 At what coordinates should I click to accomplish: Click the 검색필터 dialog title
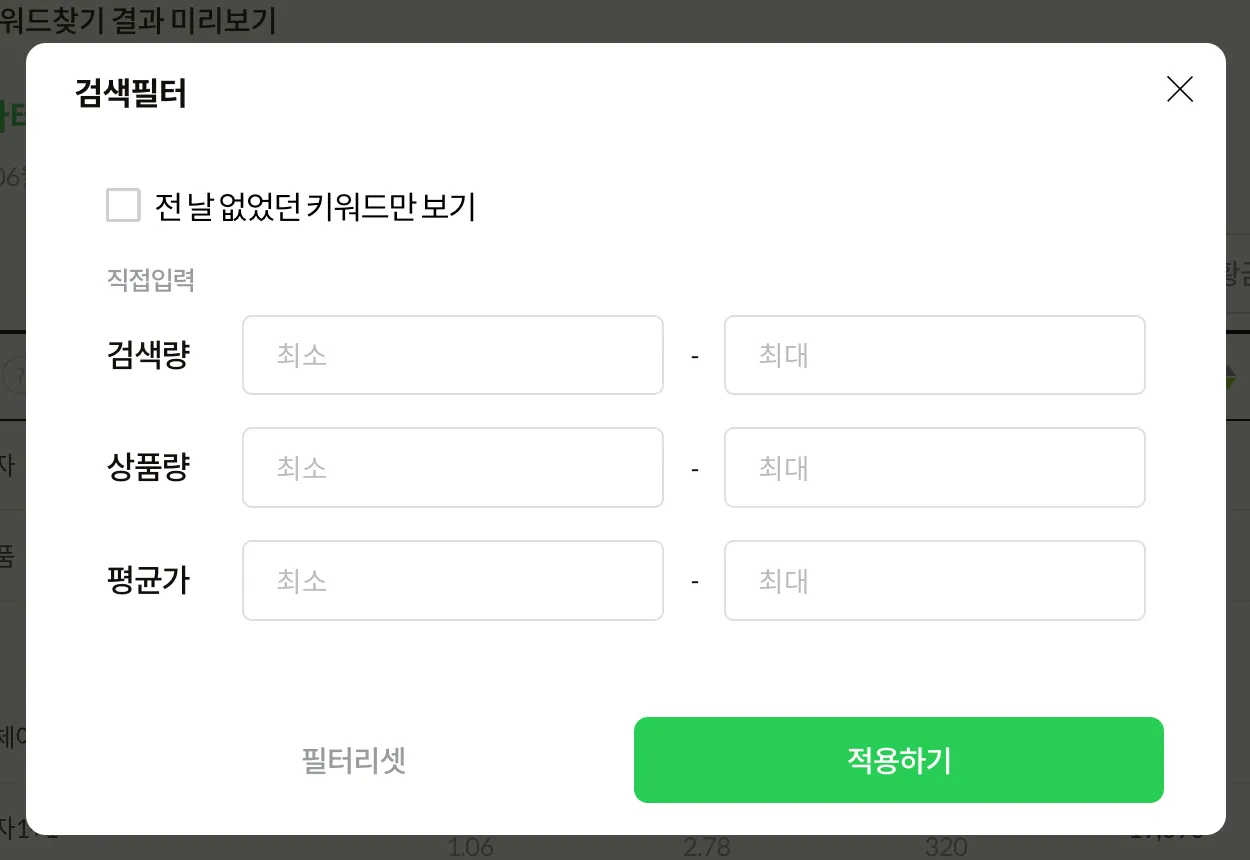131,94
